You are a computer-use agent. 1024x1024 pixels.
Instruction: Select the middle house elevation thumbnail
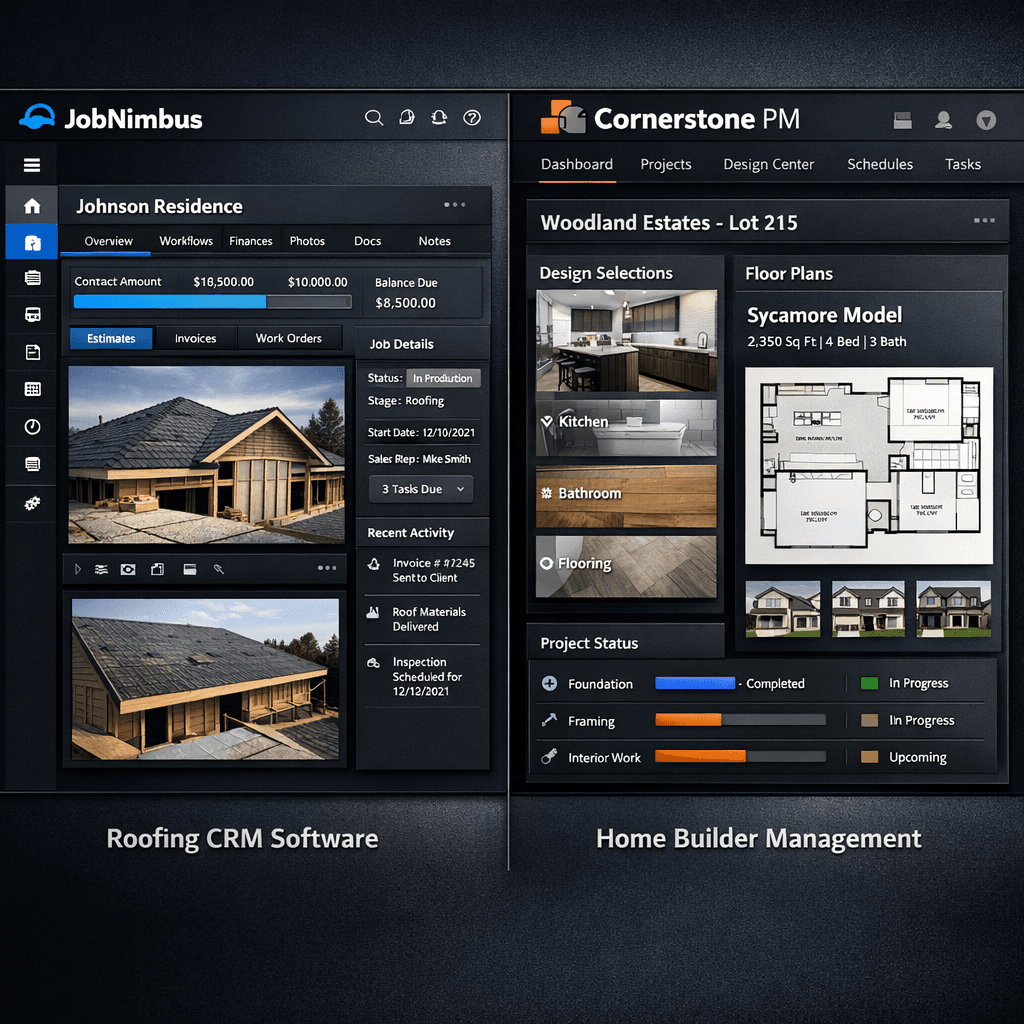868,609
